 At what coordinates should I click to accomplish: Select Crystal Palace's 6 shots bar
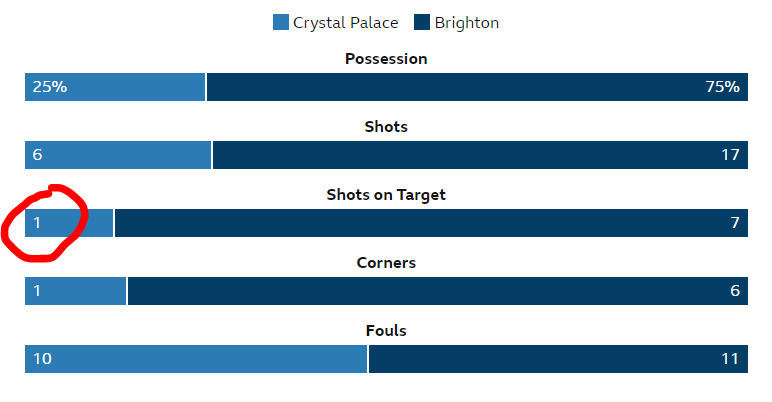(118, 155)
